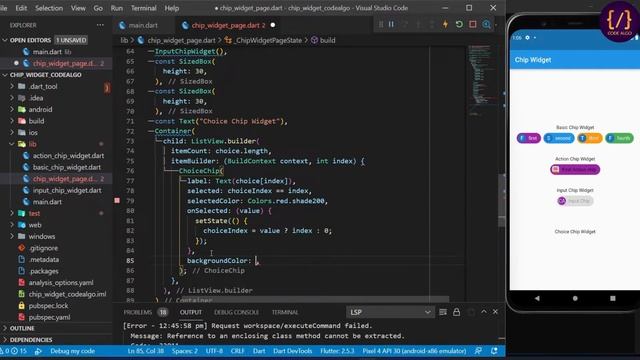Switch to the main.dart editor tab
Screen dimensions: 640x360
click(143, 25)
